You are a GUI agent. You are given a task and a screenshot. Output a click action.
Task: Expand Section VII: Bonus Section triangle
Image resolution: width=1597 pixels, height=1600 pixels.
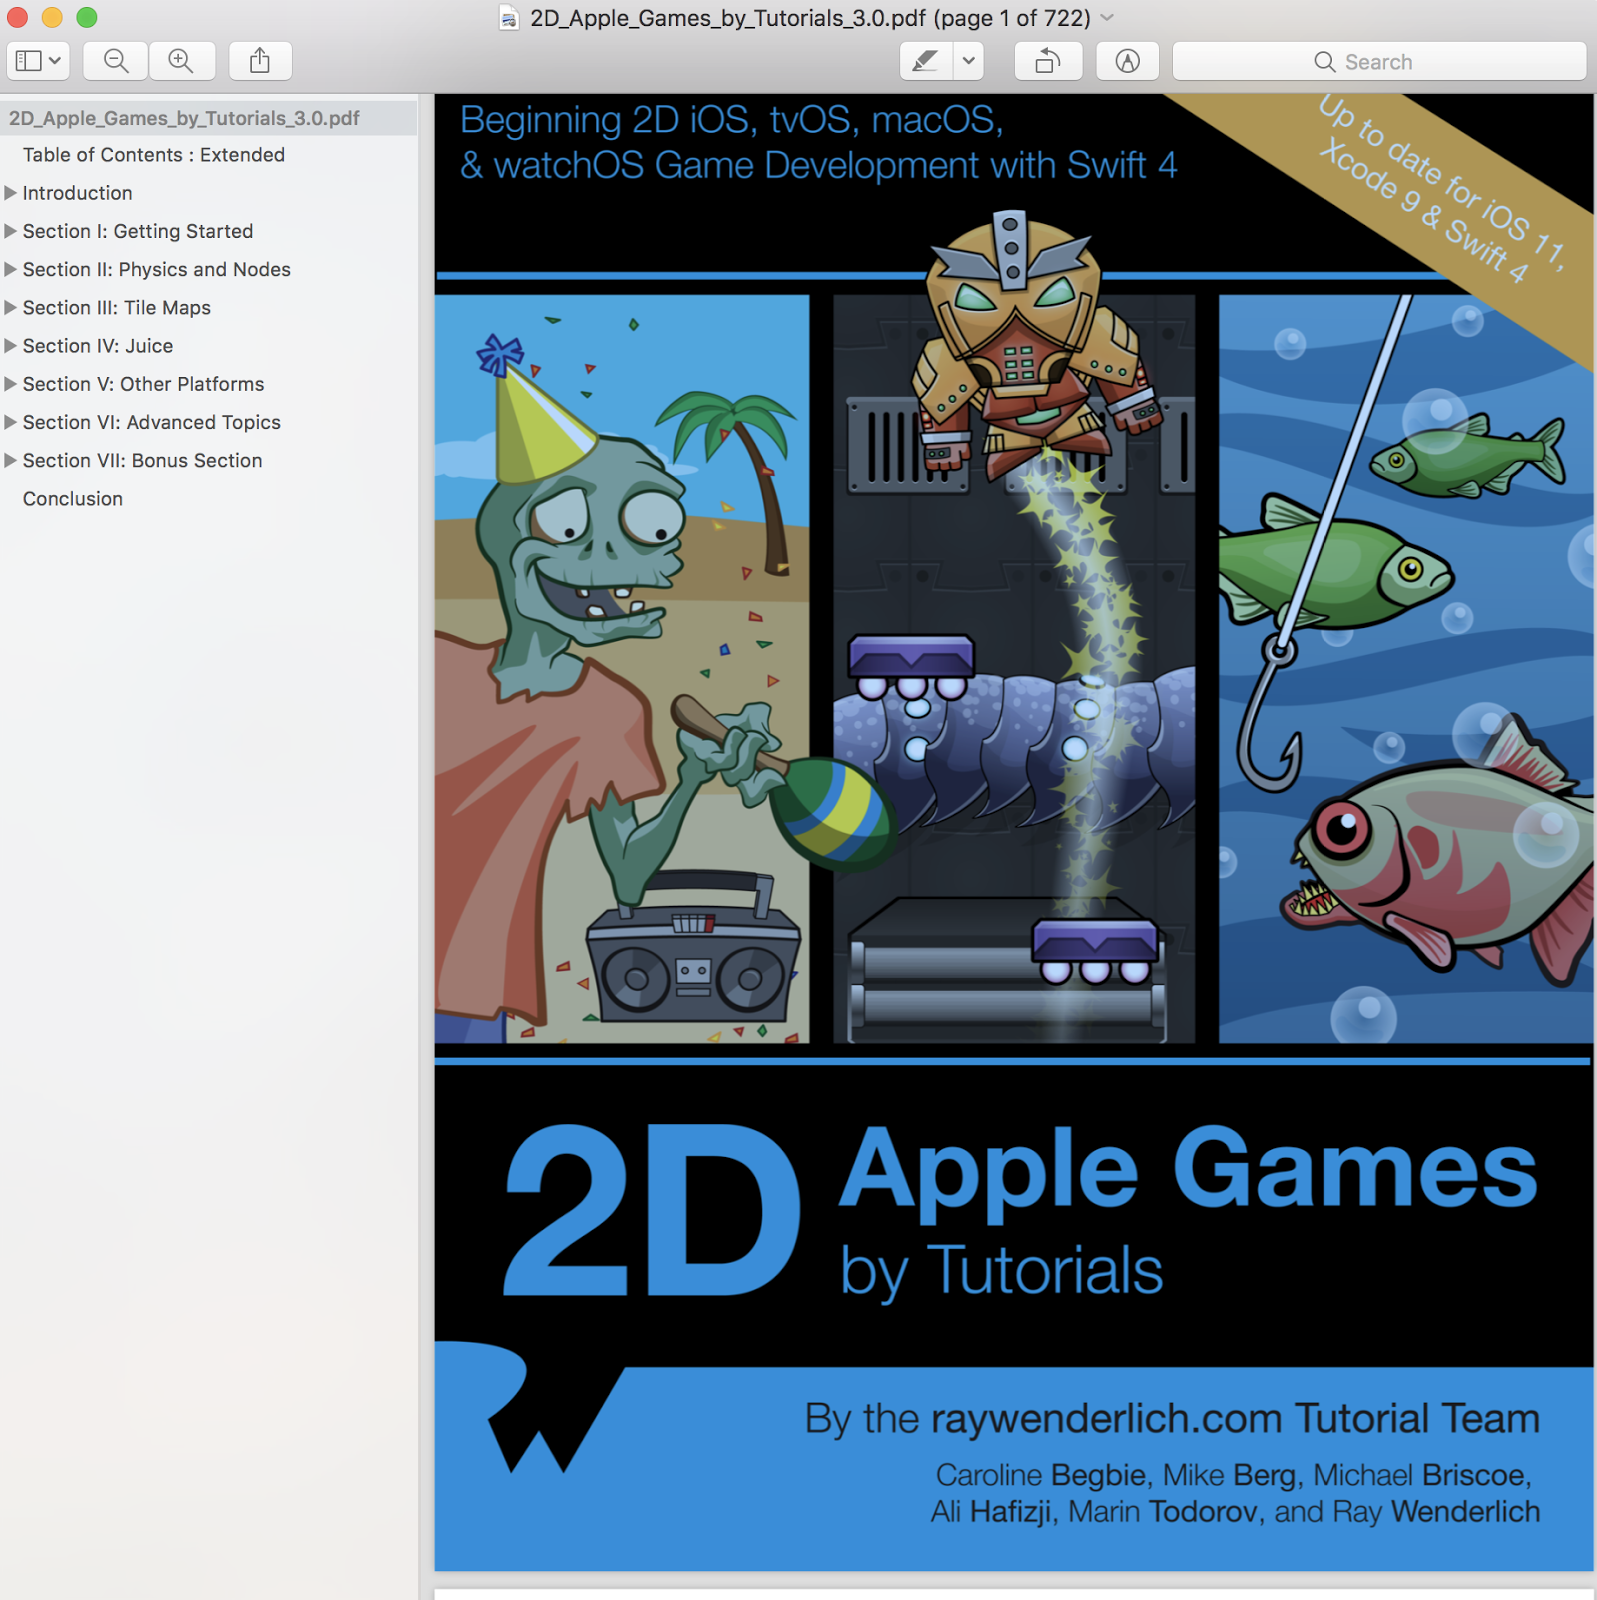11,460
